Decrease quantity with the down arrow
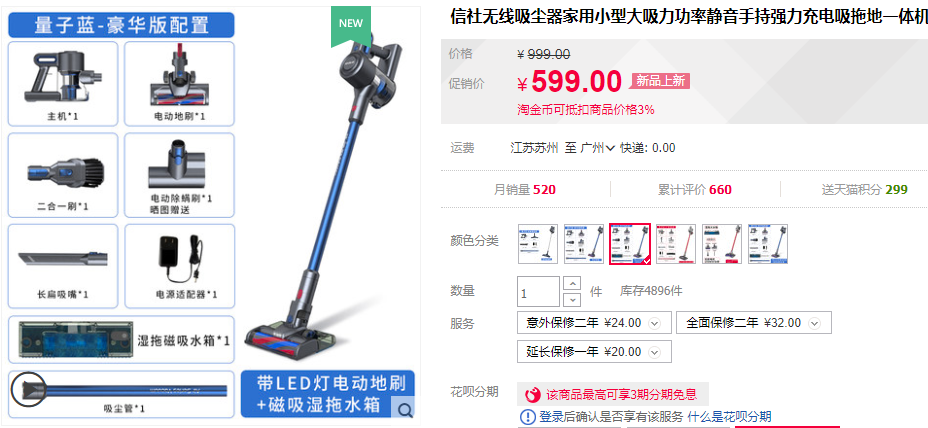This screenshot has height=428, width=928. 572,299
